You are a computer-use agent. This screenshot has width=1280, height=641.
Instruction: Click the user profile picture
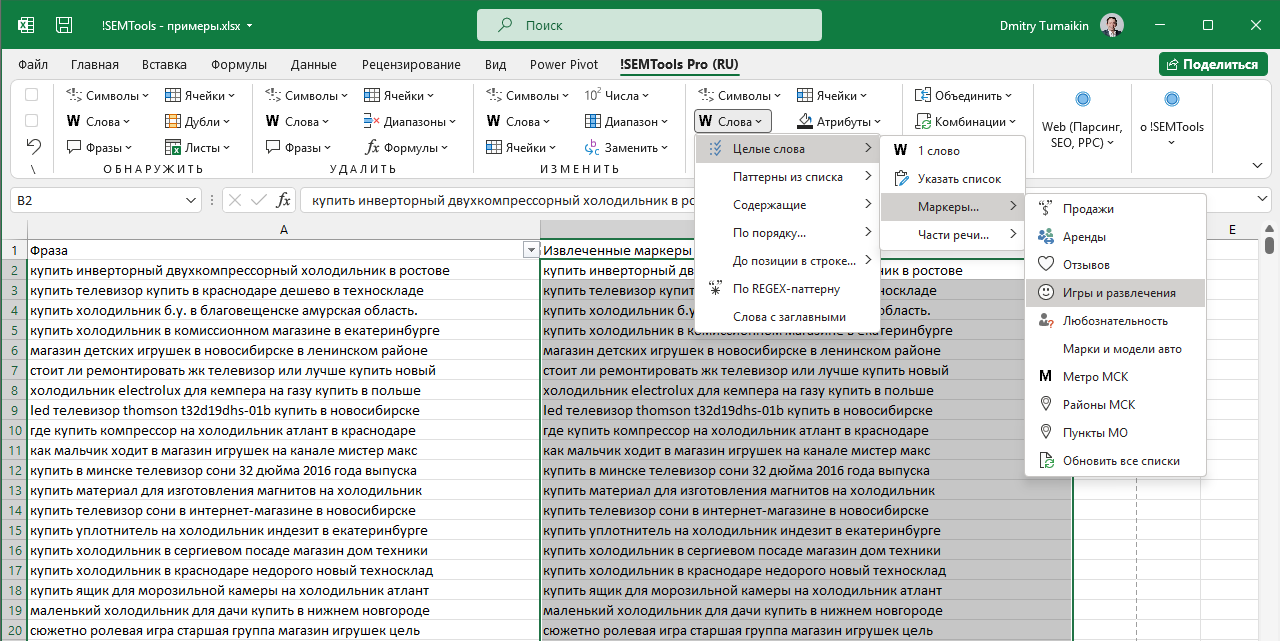click(1111, 25)
